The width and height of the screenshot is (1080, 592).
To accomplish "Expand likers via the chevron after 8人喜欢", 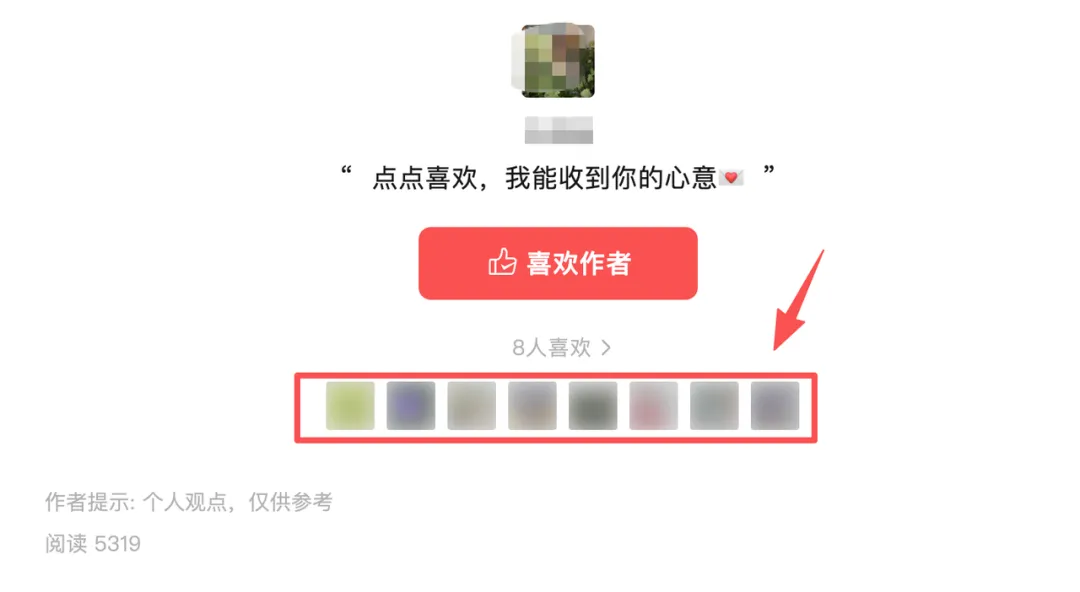I will click(x=606, y=347).
